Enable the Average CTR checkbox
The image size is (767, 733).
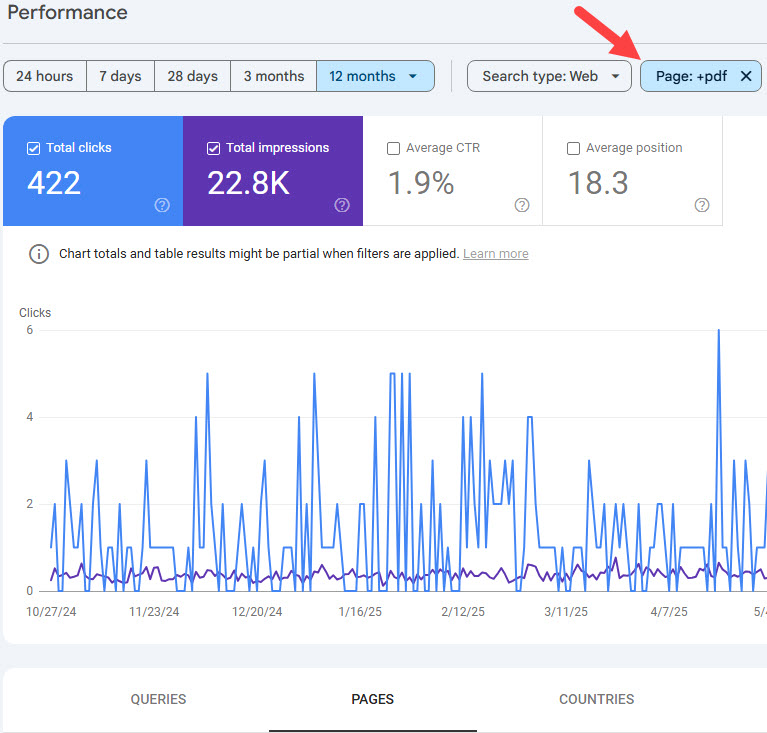pyautogui.click(x=393, y=148)
